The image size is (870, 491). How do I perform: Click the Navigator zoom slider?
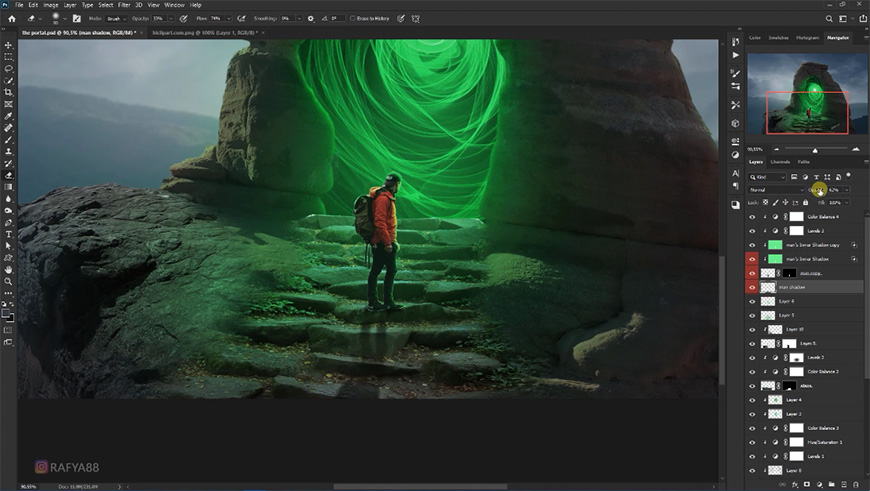point(815,149)
